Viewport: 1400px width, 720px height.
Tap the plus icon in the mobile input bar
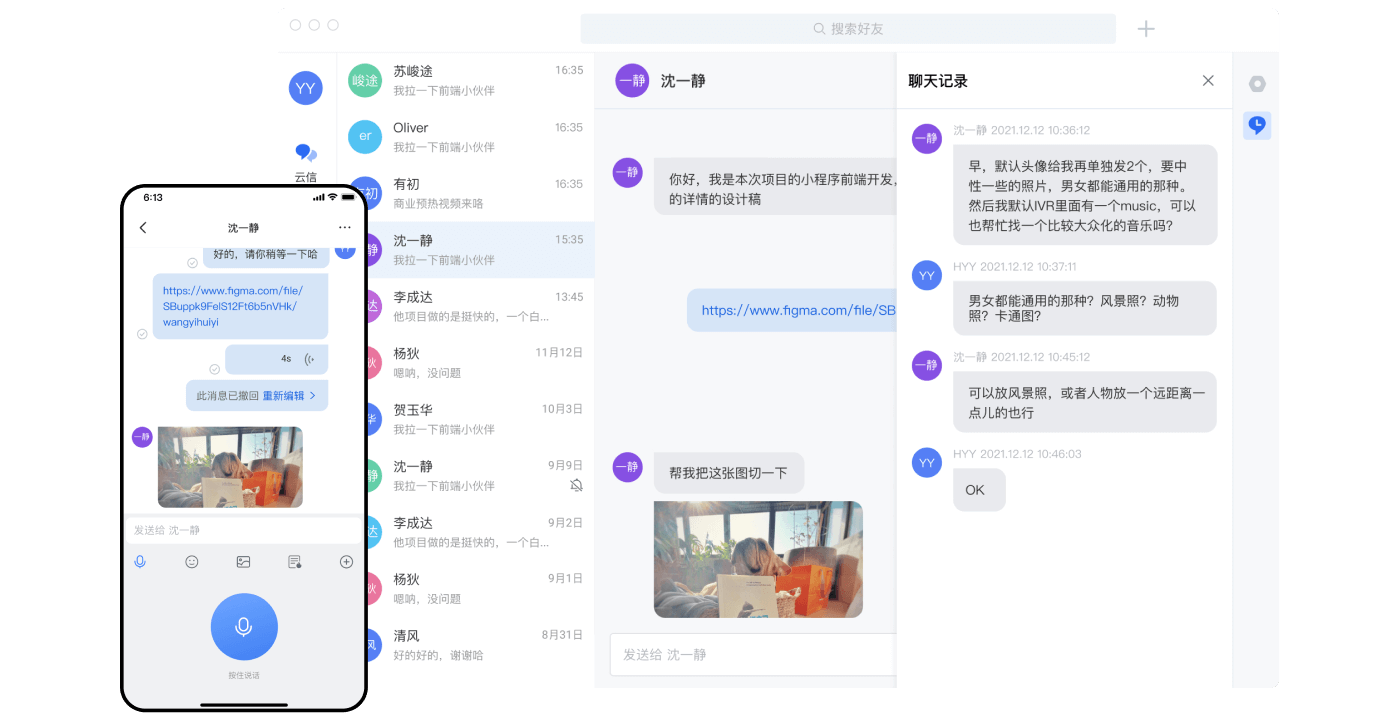[346, 561]
